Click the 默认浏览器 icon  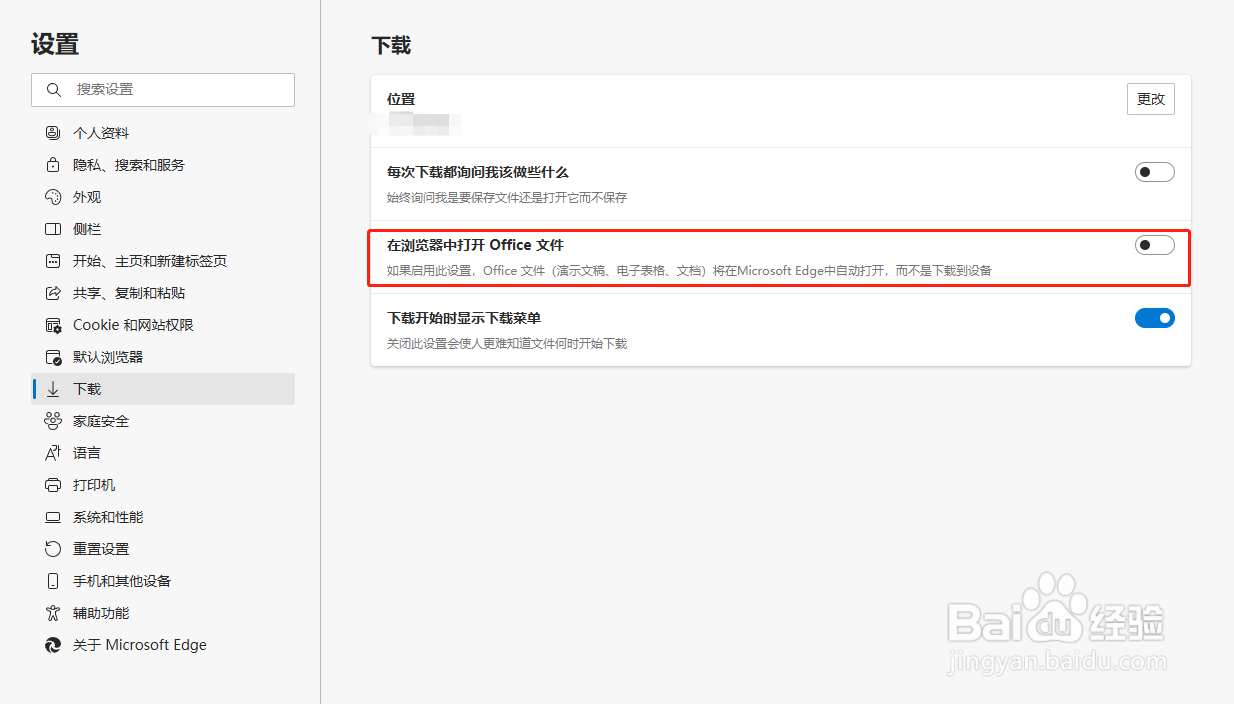53,357
